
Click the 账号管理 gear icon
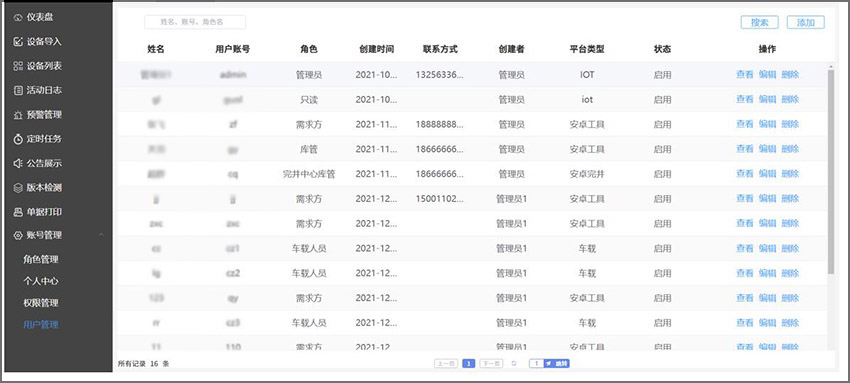(18, 235)
